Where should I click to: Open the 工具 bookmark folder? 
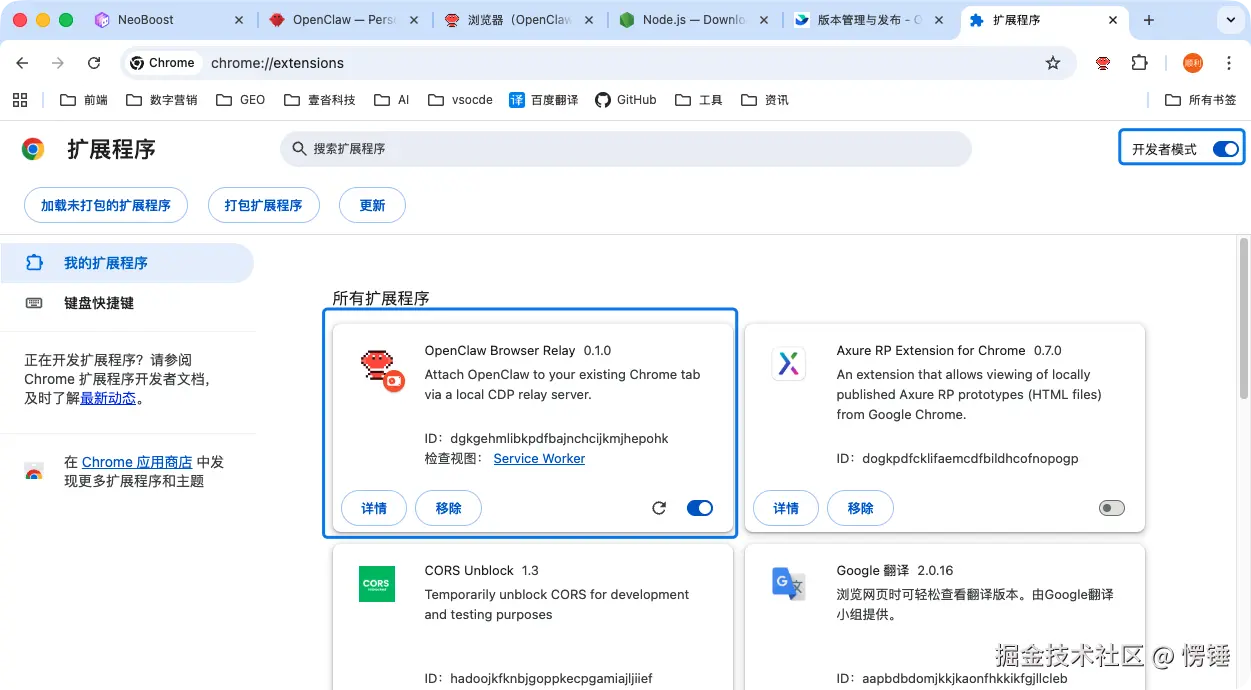(x=699, y=100)
